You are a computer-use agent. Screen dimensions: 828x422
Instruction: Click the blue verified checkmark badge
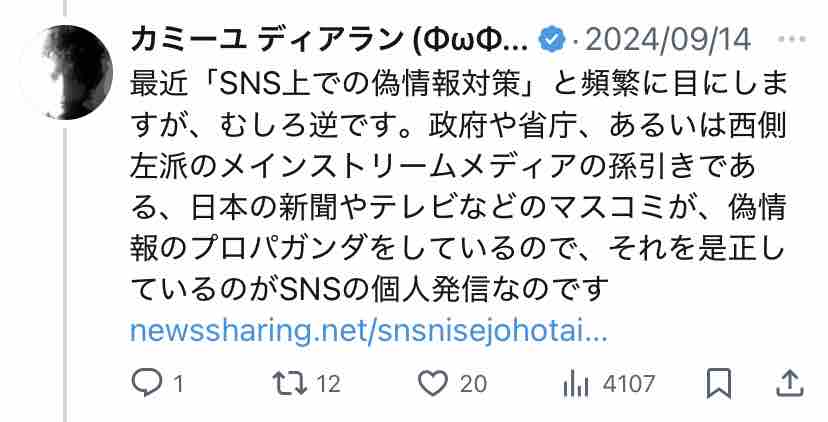pos(551,40)
